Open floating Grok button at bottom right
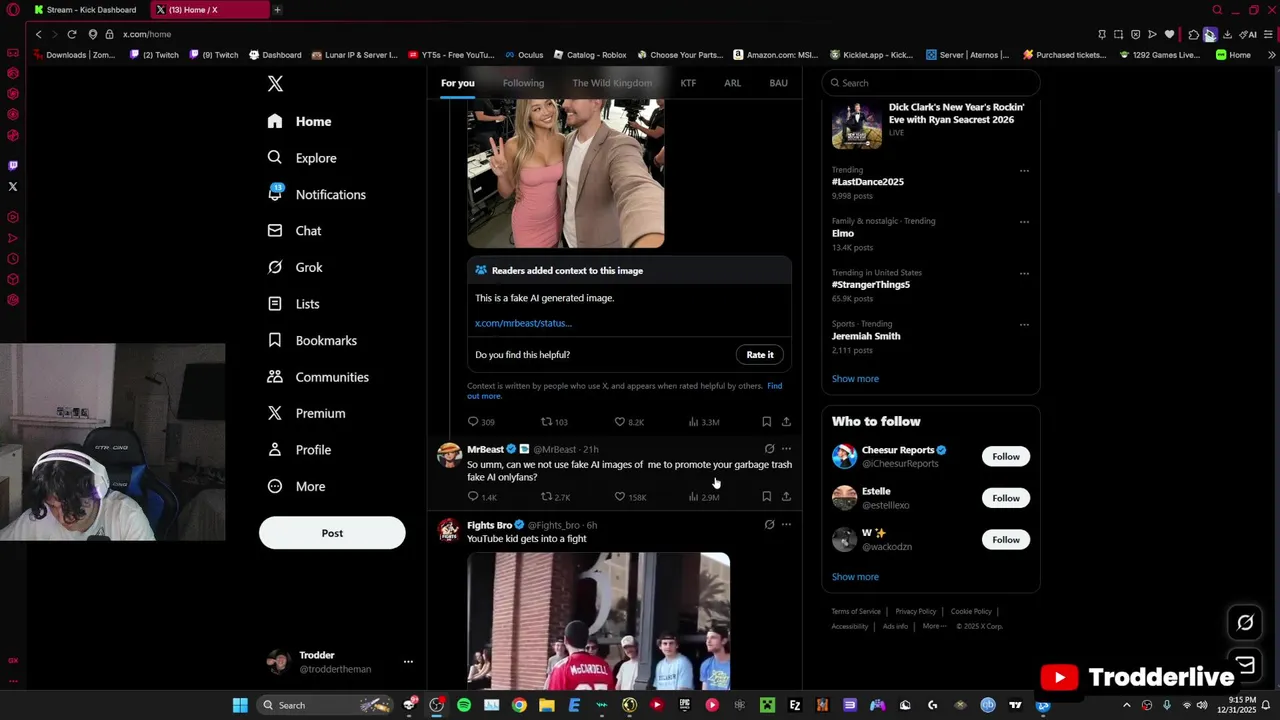This screenshot has height=720, width=1280. tap(1245, 623)
